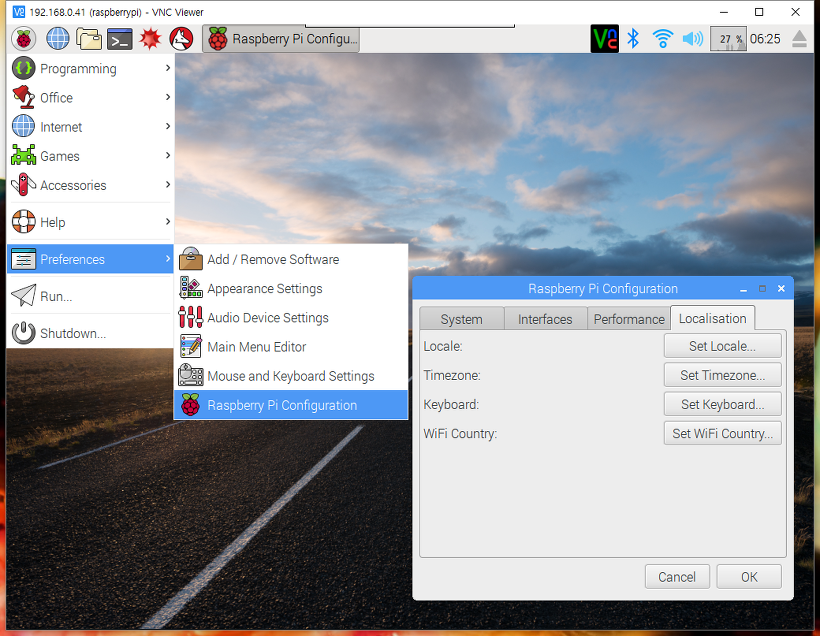Choose Run... from the main menu
The height and width of the screenshot is (636, 820).
tap(90, 296)
